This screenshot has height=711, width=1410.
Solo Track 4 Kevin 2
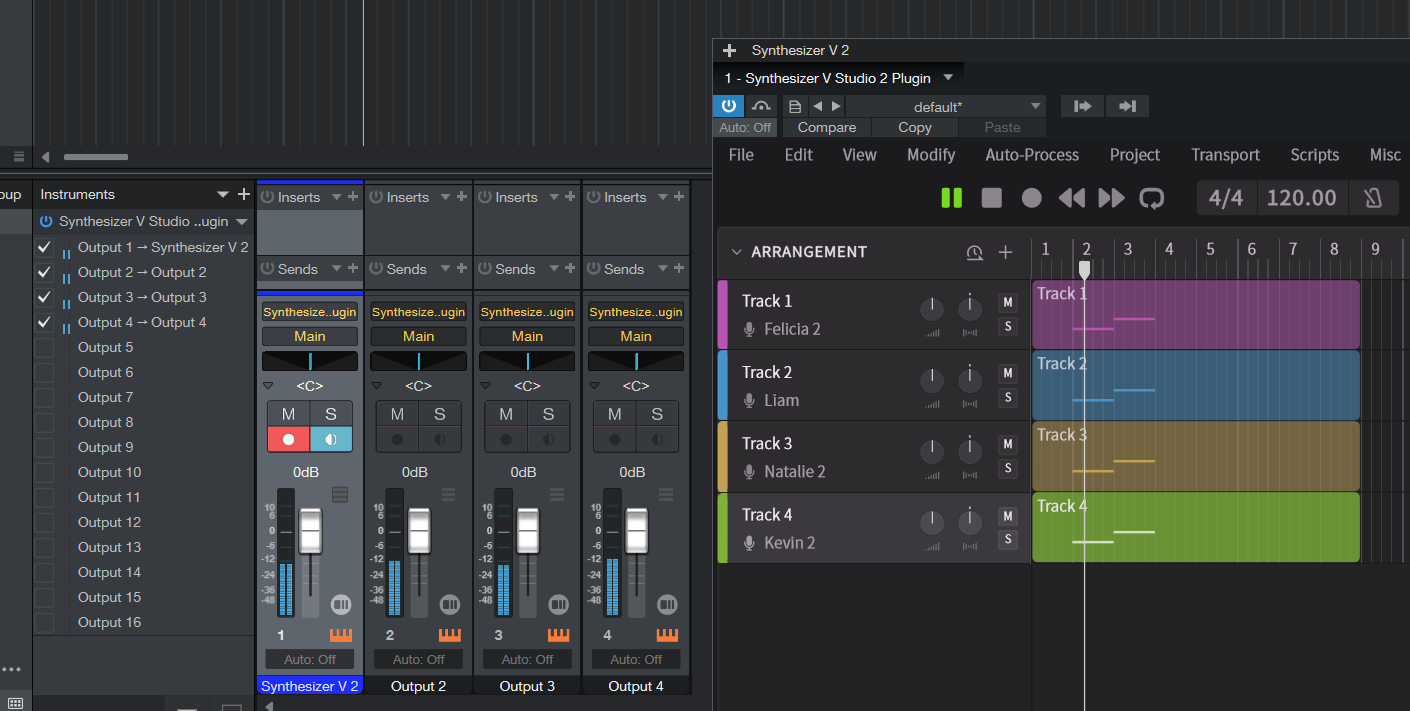click(x=1008, y=539)
